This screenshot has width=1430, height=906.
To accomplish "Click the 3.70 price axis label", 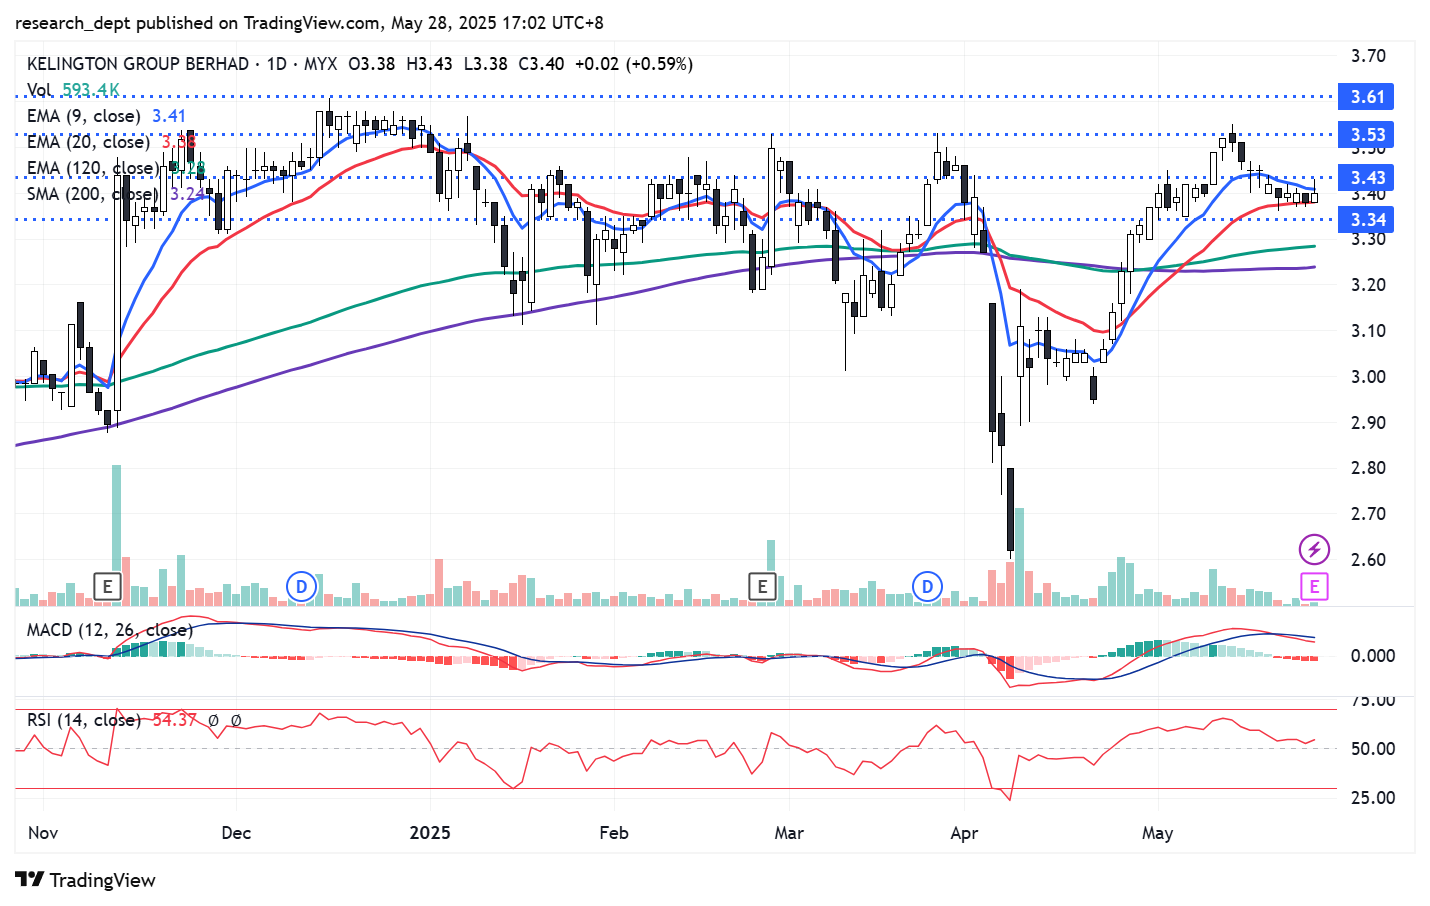I will tap(1368, 56).
